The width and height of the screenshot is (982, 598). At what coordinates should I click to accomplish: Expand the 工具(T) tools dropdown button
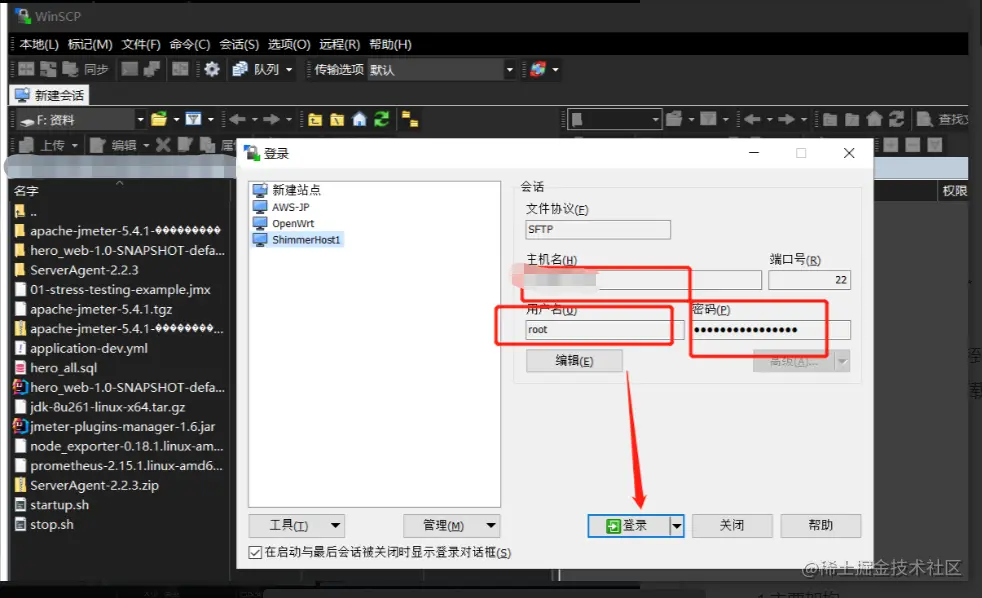point(296,525)
